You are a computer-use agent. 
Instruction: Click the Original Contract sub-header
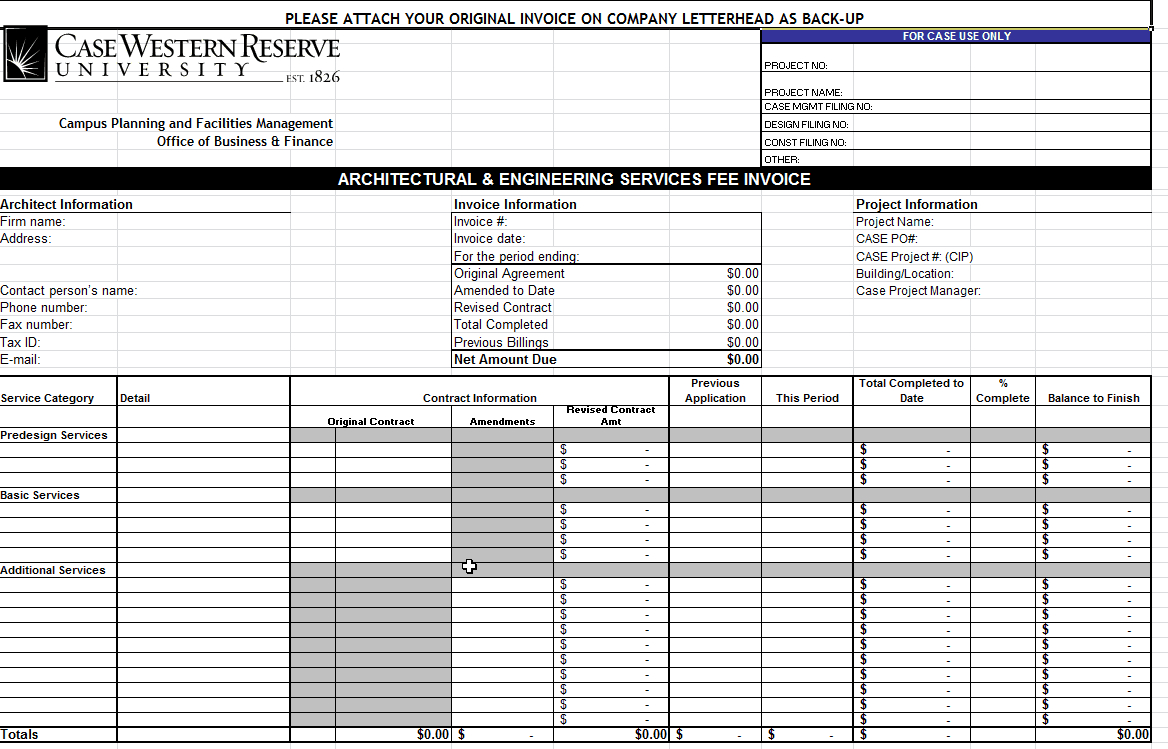pyautogui.click(x=371, y=421)
